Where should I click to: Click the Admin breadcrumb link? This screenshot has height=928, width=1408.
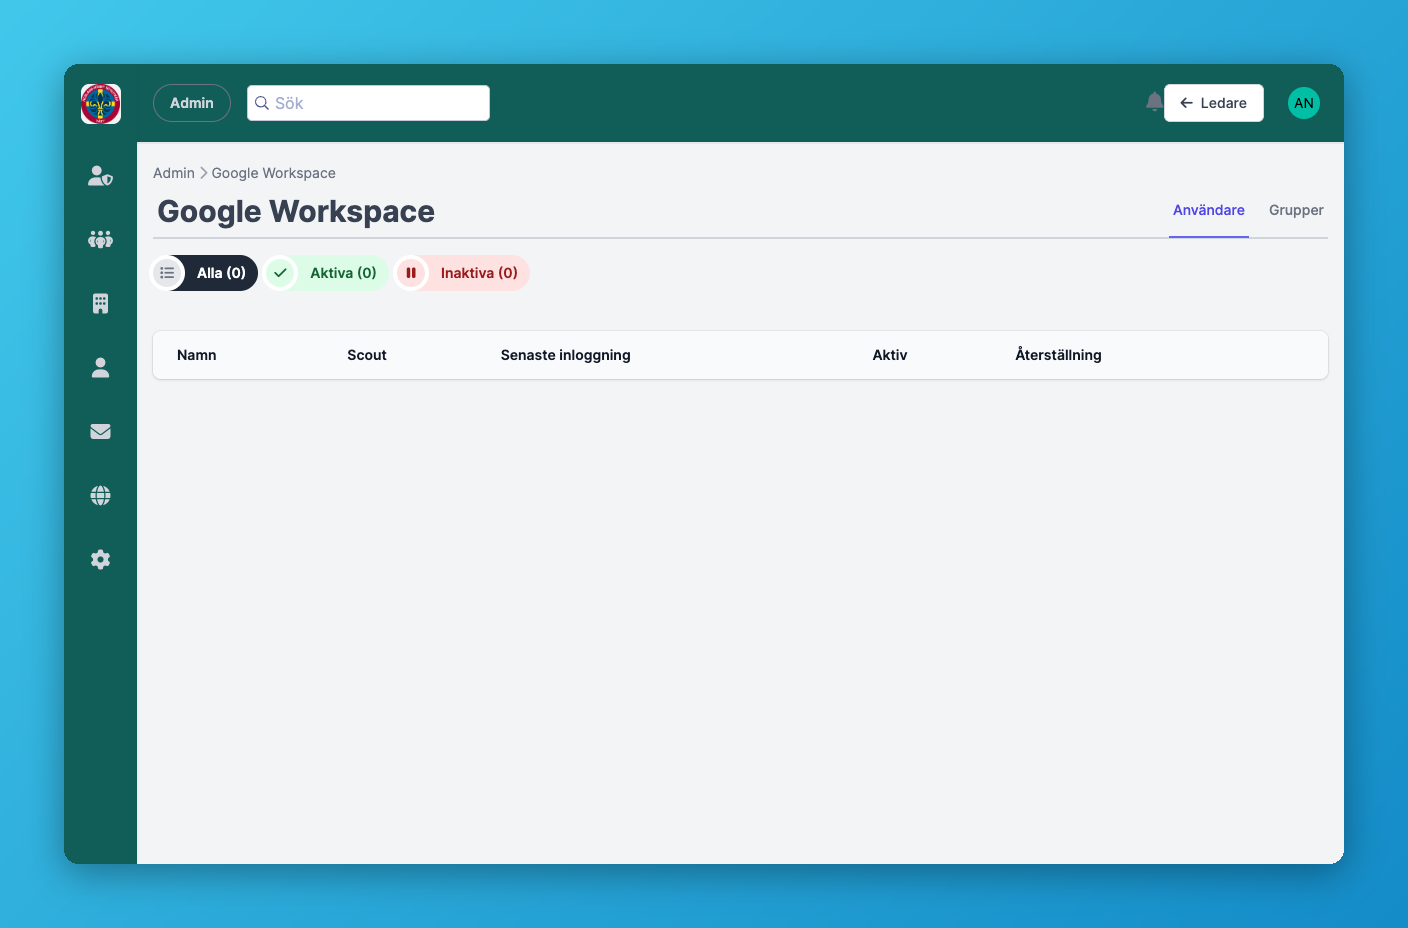pyautogui.click(x=174, y=173)
